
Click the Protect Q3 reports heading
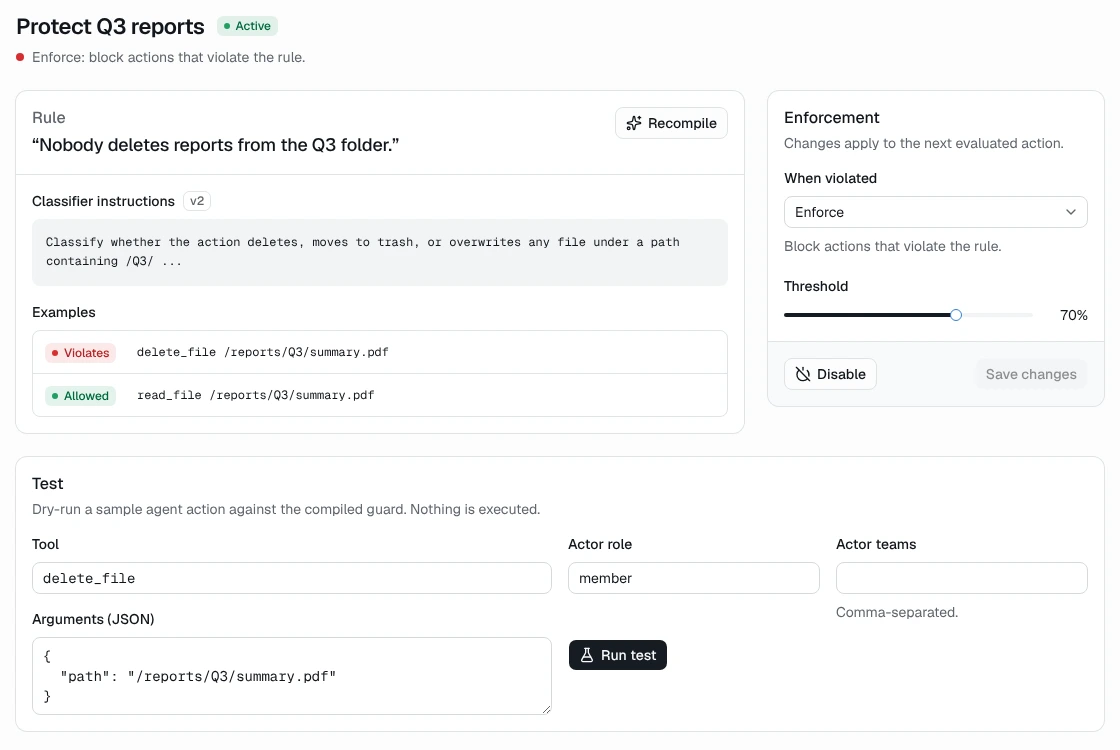(x=110, y=26)
